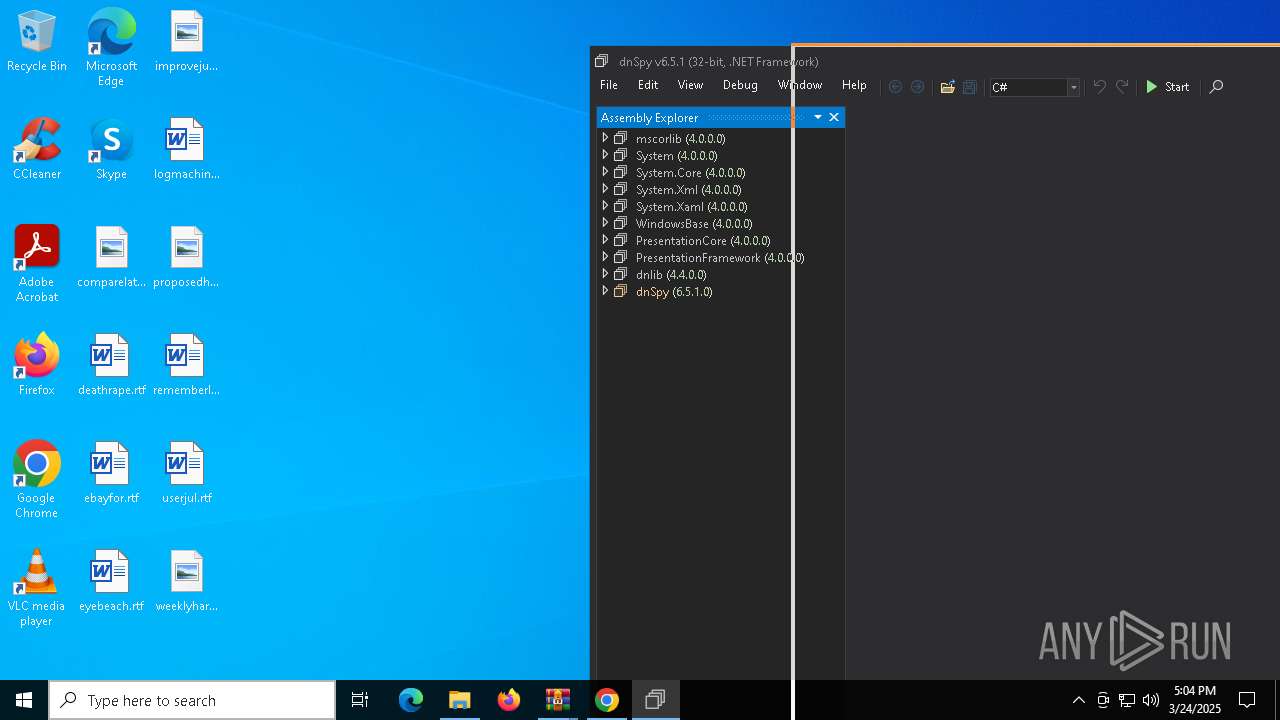Click the System.Xaml assembly icon
The height and width of the screenshot is (720, 1280).
point(620,206)
